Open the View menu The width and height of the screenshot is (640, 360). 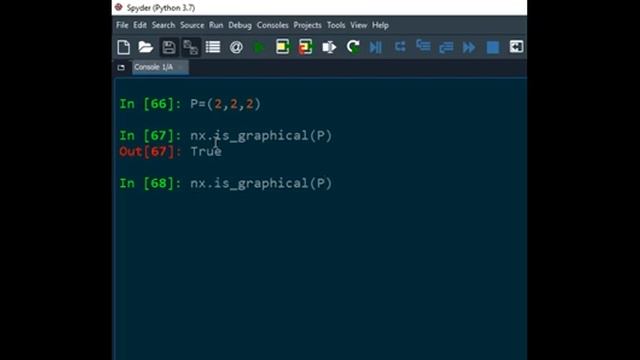(358, 25)
